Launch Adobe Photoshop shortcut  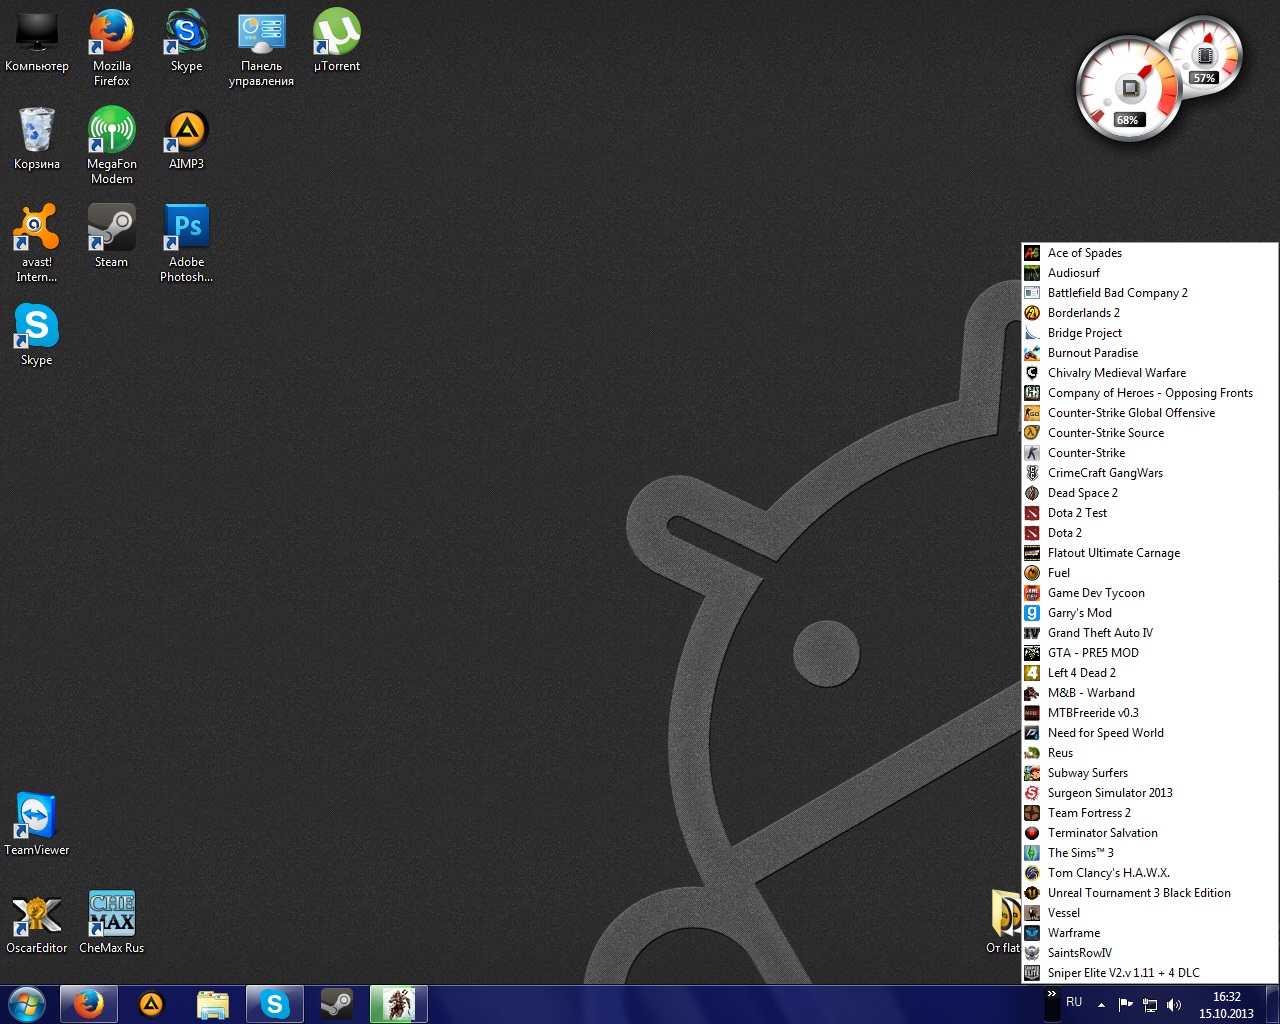pyautogui.click(x=186, y=244)
